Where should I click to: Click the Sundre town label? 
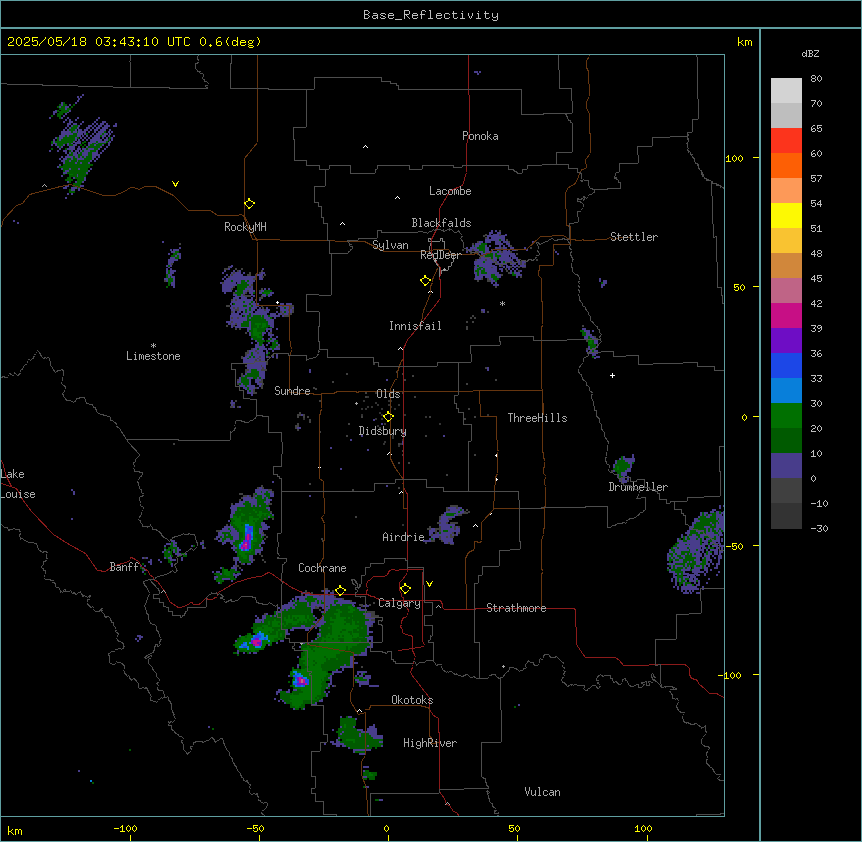tap(292, 391)
